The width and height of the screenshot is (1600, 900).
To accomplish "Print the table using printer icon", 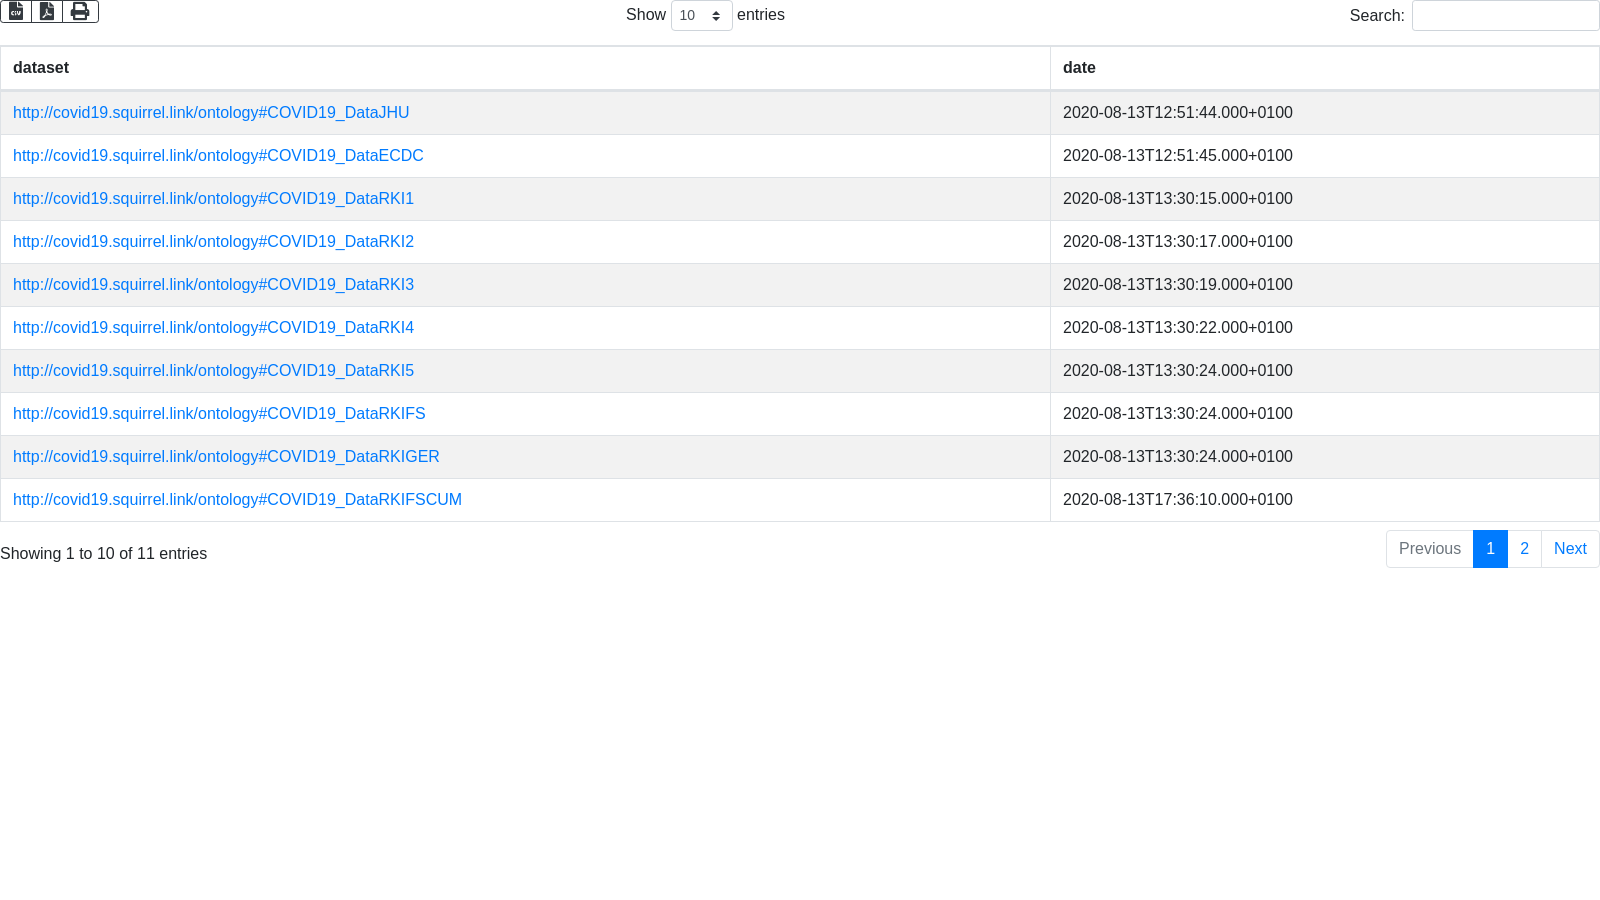I will click(80, 11).
